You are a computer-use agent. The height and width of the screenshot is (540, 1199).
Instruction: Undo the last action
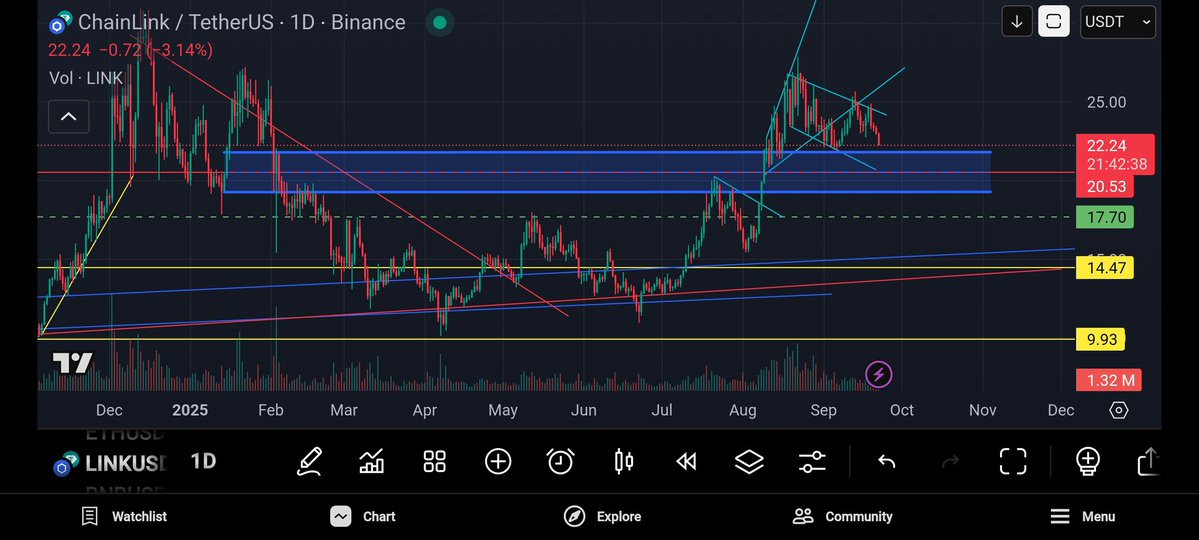[x=886, y=461]
